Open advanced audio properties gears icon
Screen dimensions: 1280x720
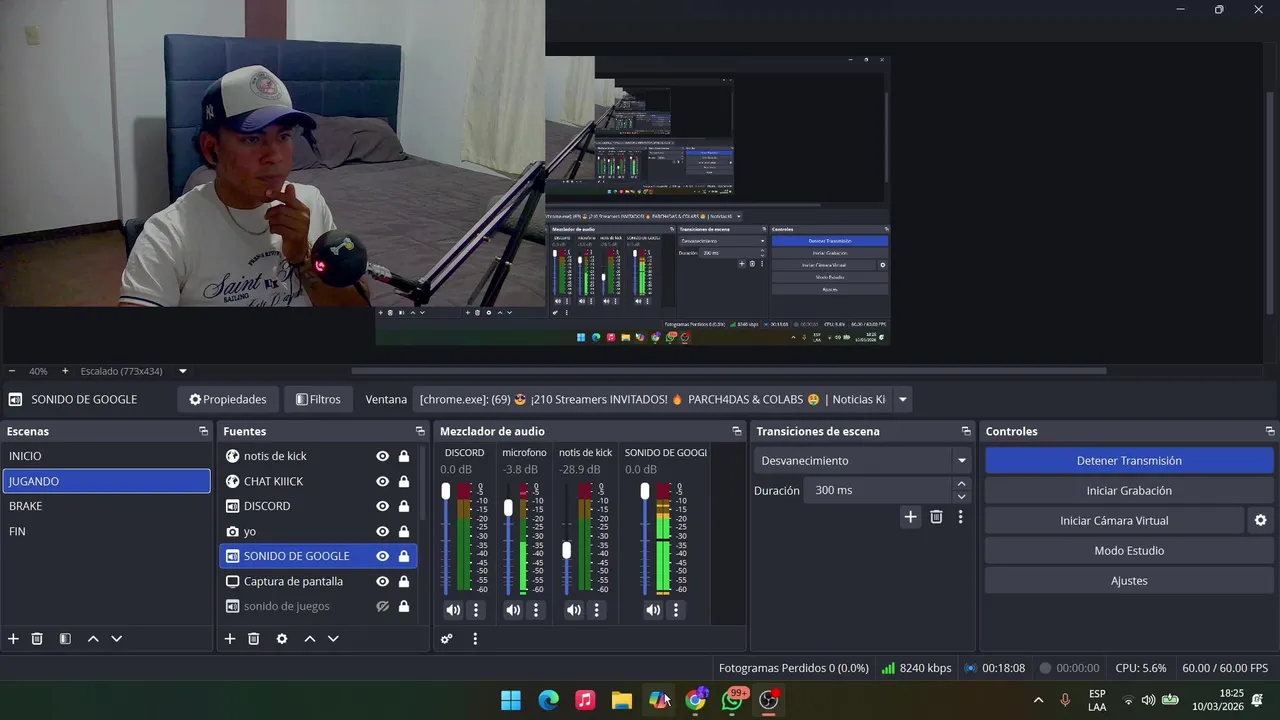(x=447, y=639)
